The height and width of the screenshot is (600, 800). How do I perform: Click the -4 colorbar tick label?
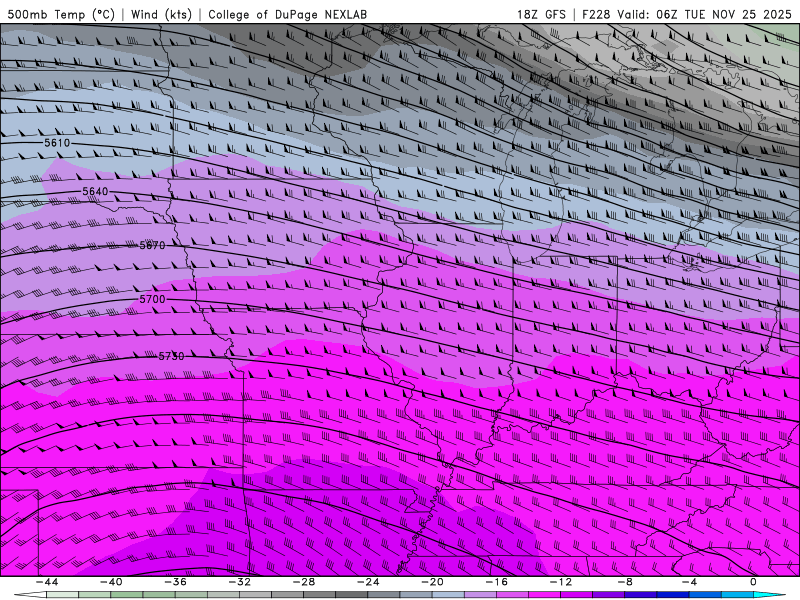coord(689,582)
